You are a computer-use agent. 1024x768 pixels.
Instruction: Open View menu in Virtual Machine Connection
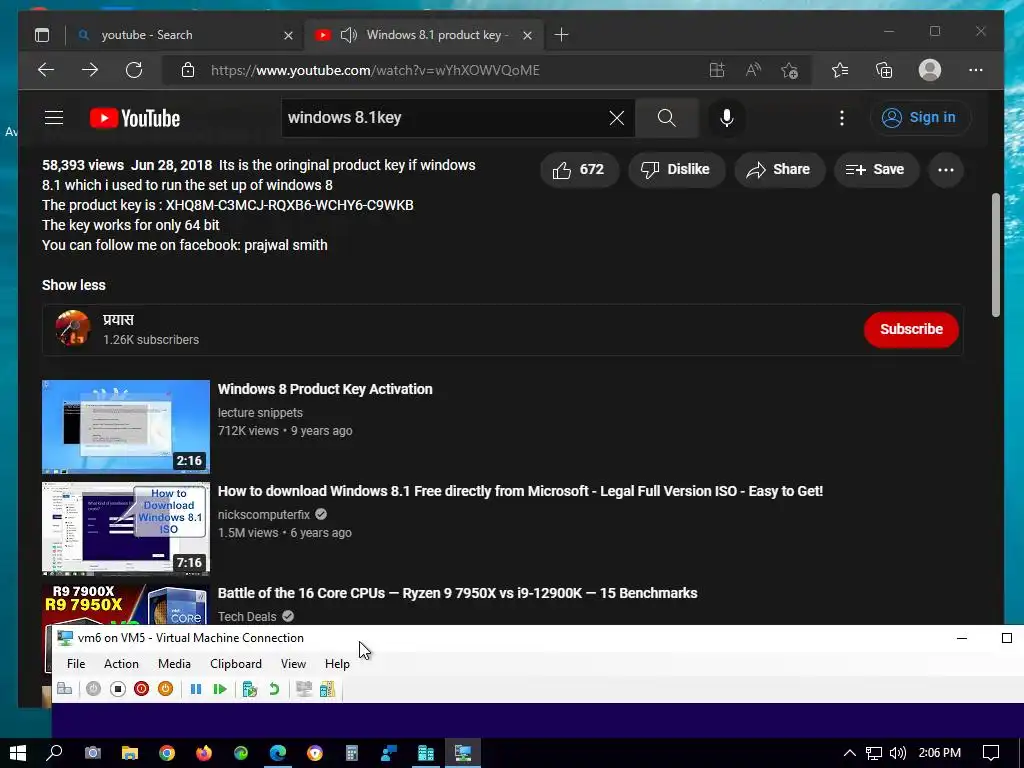pos(293,664)
